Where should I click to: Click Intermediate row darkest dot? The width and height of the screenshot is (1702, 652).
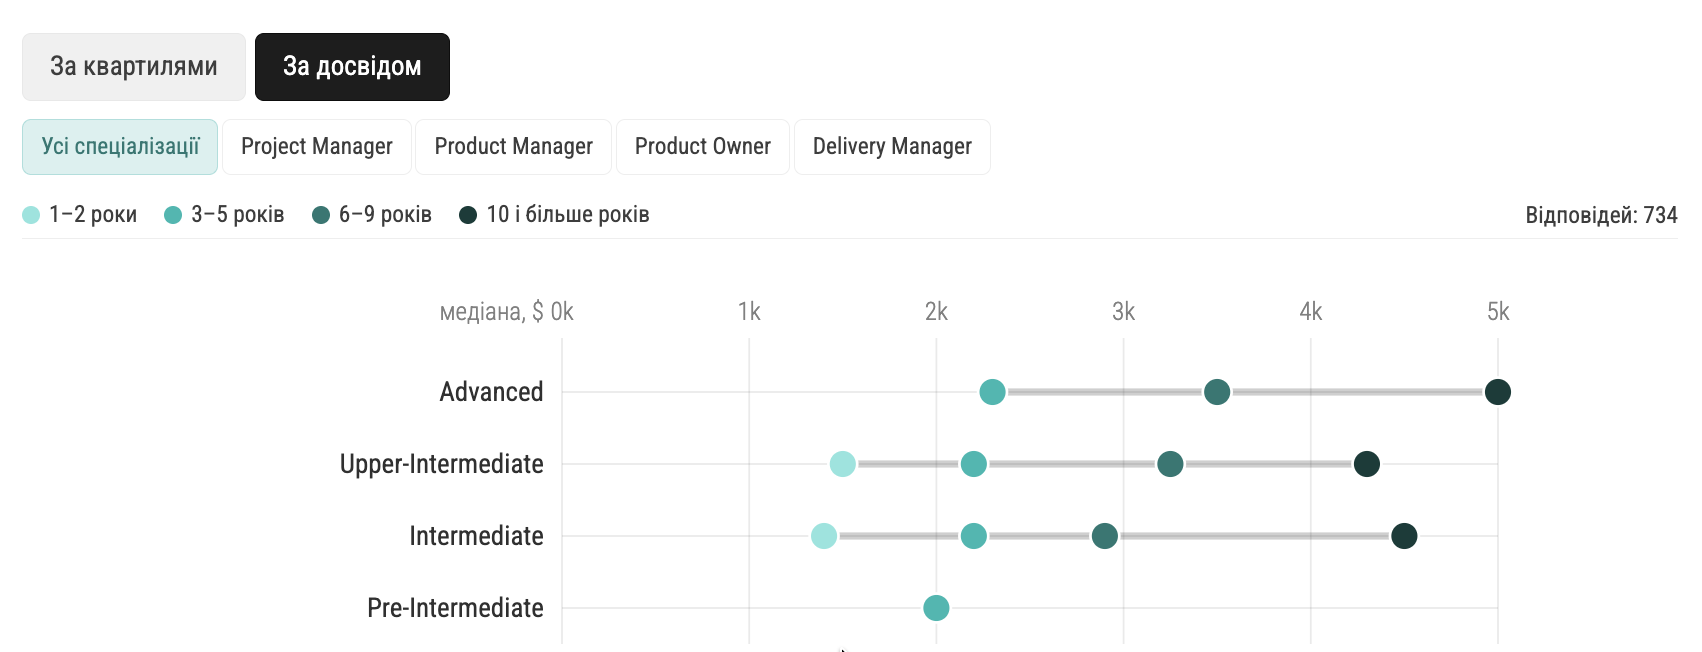pos(1404,536)
